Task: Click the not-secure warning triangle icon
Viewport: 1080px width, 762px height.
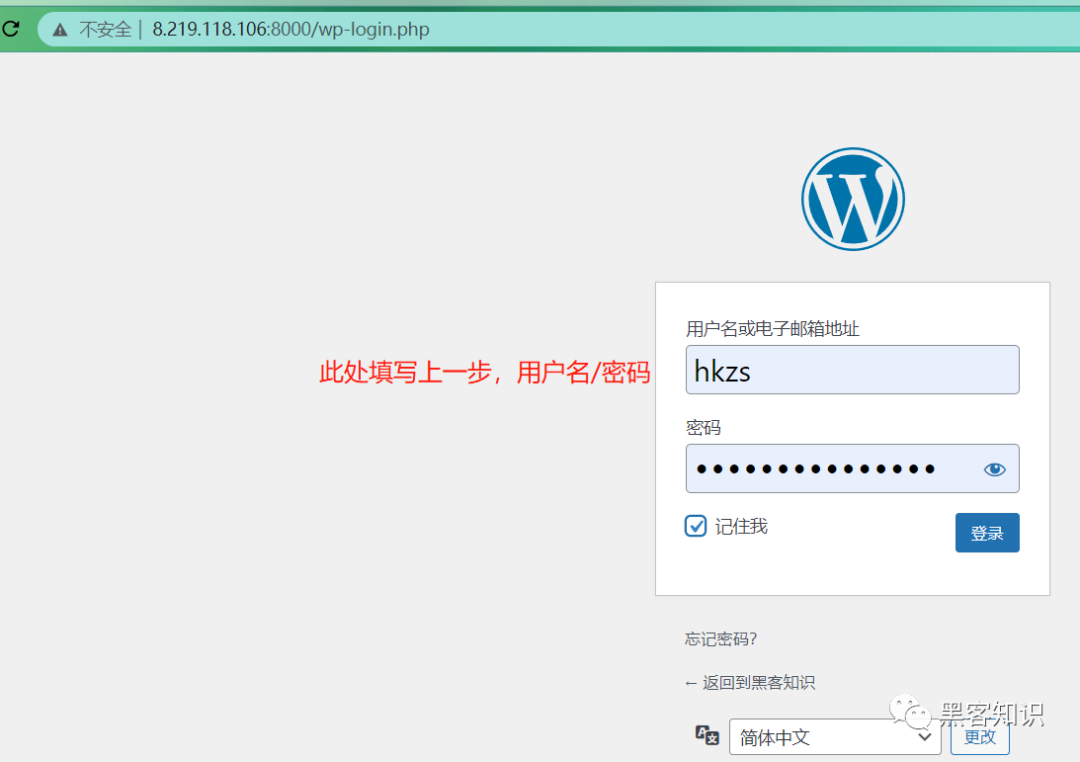Action: (x=61, y=30)
